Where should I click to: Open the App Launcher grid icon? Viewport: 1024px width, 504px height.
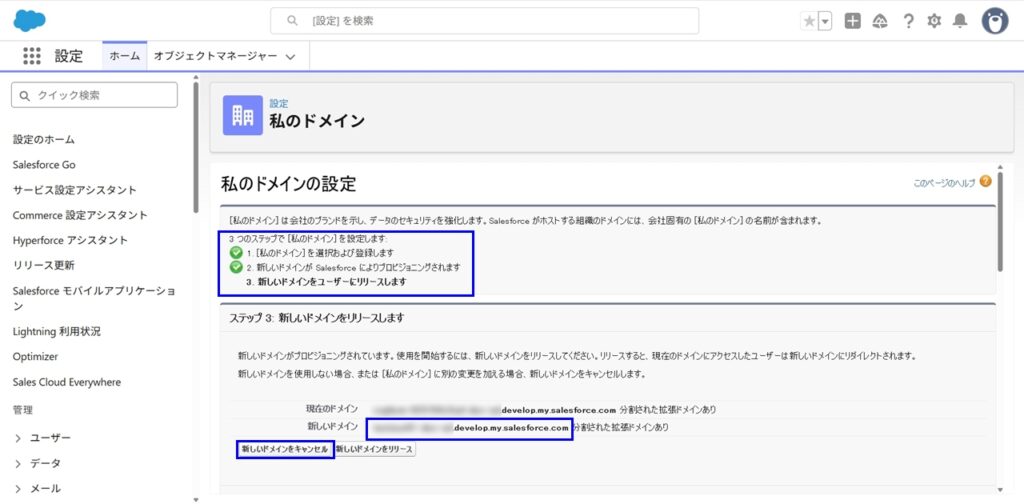31,56
